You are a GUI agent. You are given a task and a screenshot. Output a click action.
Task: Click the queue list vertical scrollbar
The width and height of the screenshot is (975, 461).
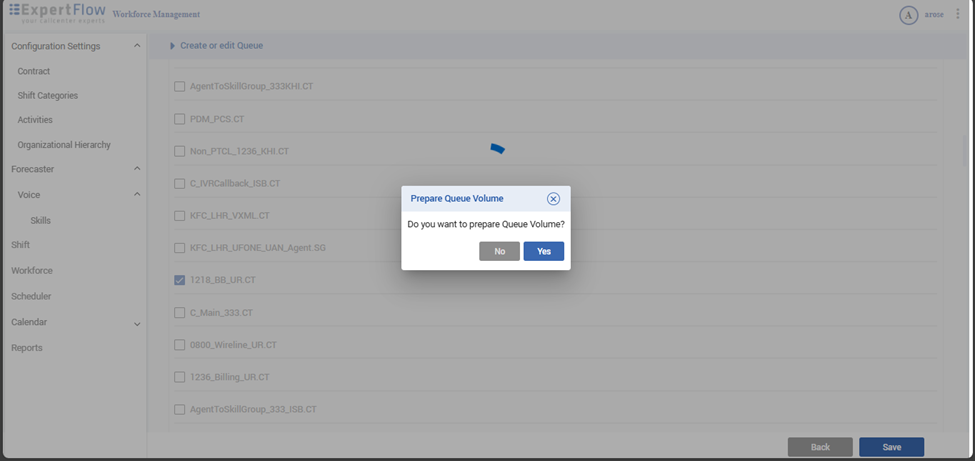pos(965,150)
